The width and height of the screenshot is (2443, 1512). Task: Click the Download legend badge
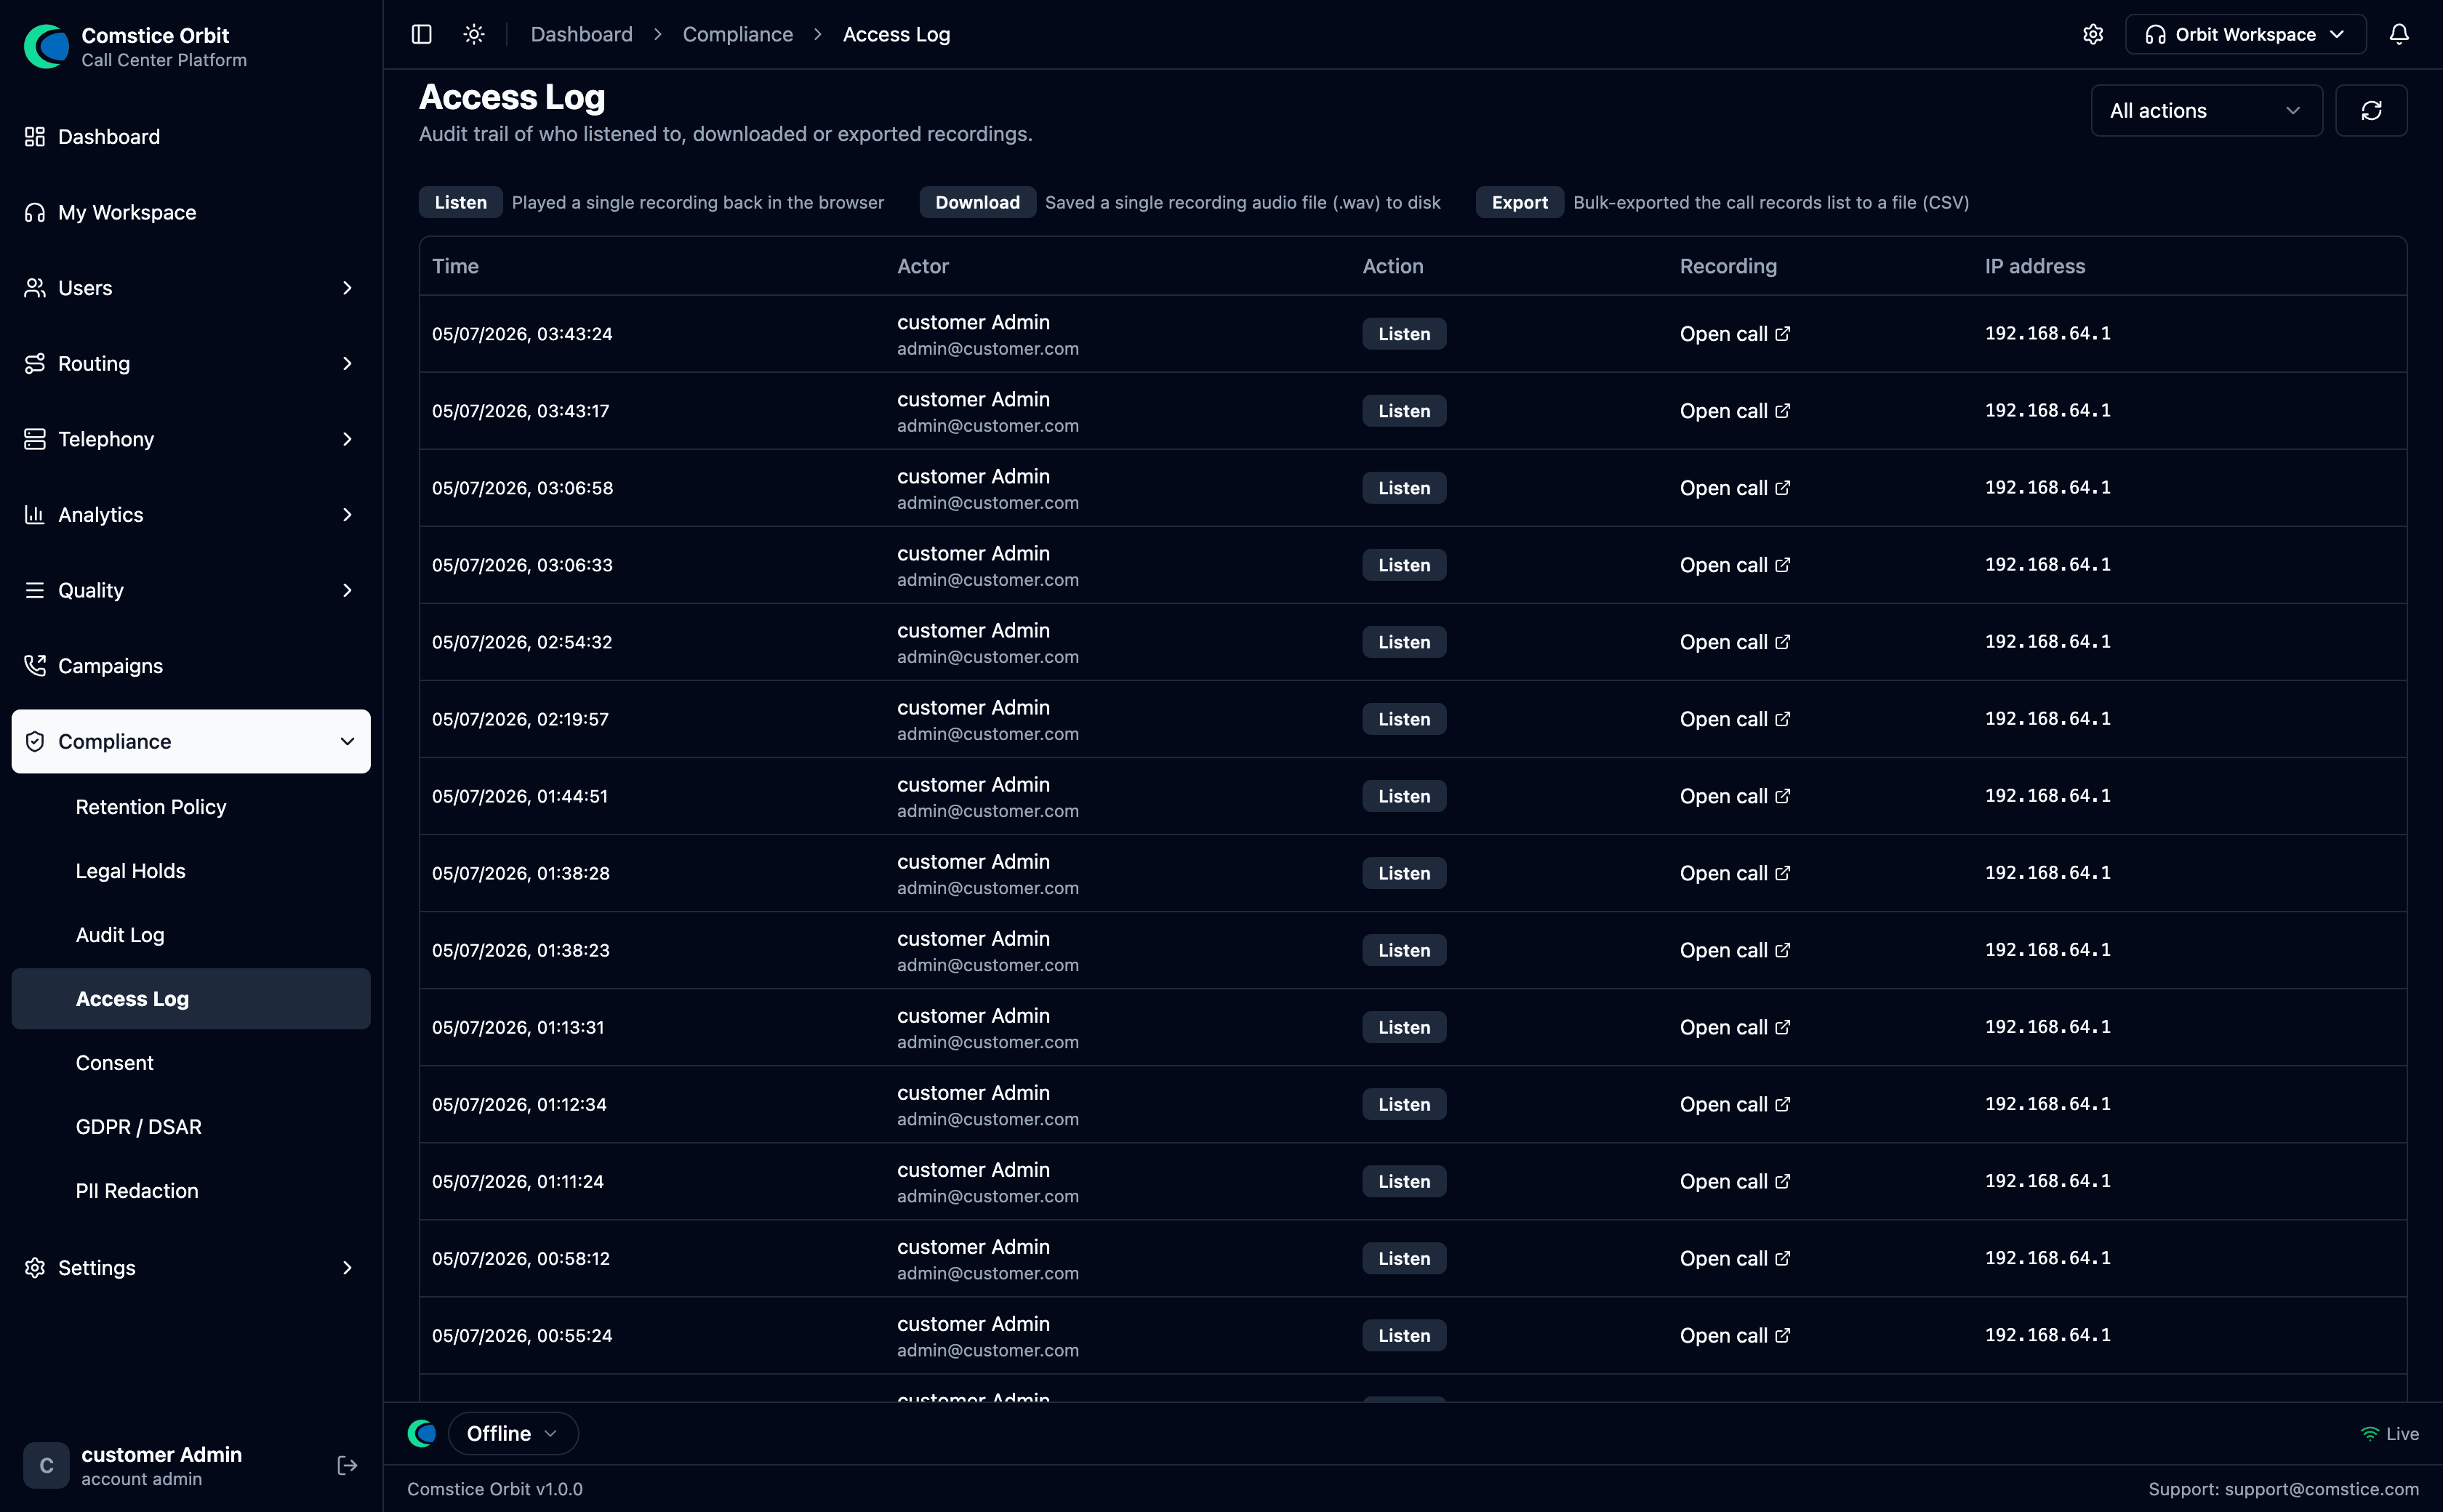tap(977, 202)
